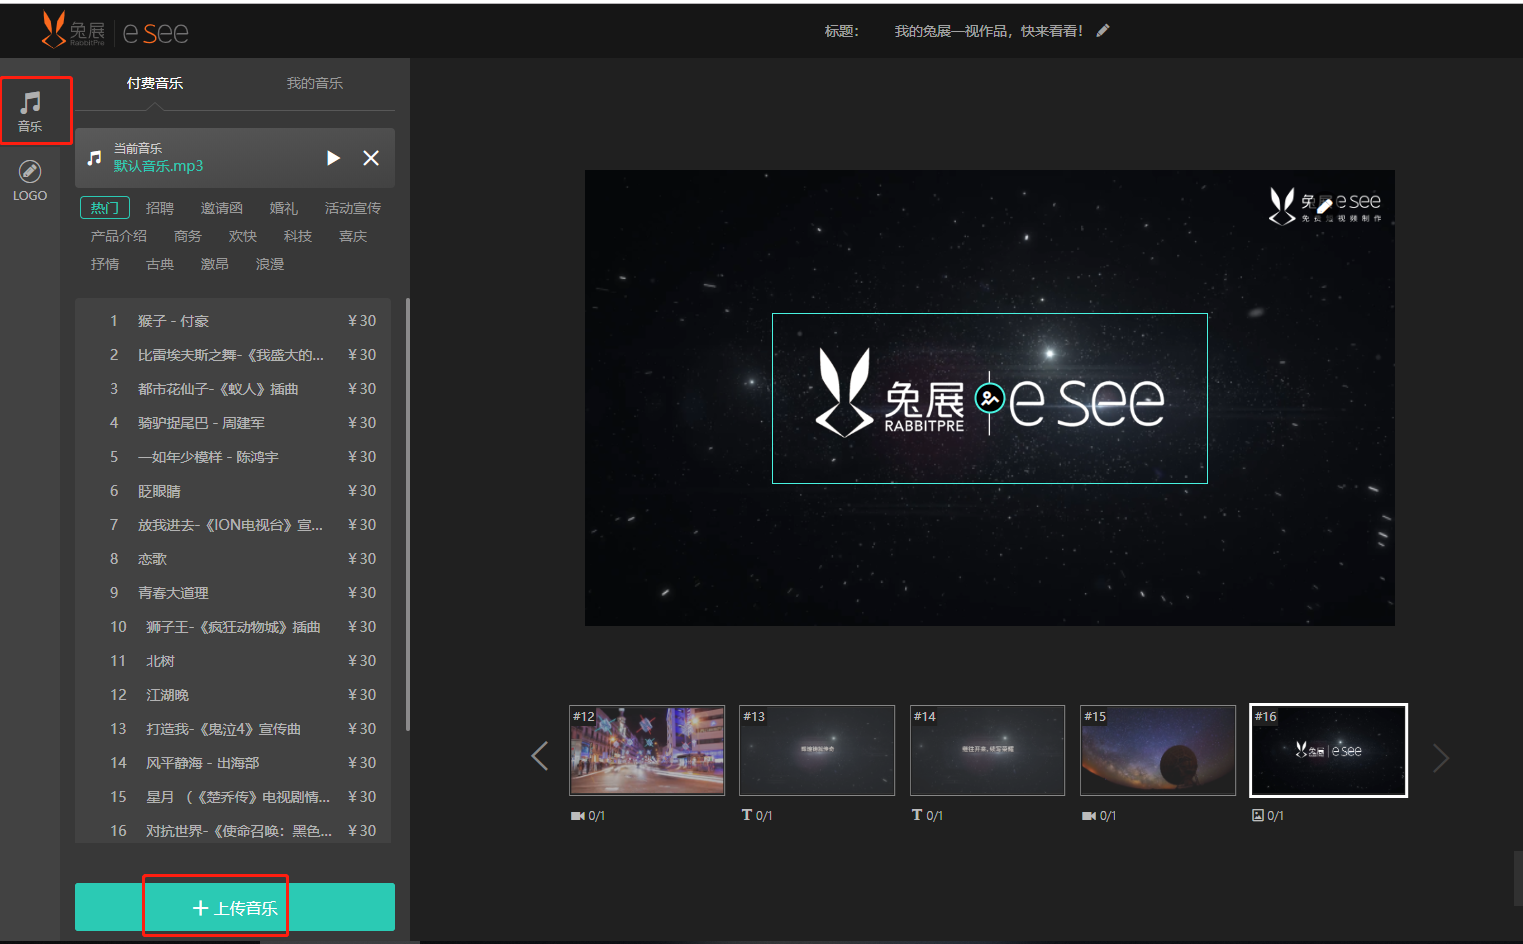Select the 浪漫 music category
The width and height of the screenshot is (1523, 944).
point(270,264)
